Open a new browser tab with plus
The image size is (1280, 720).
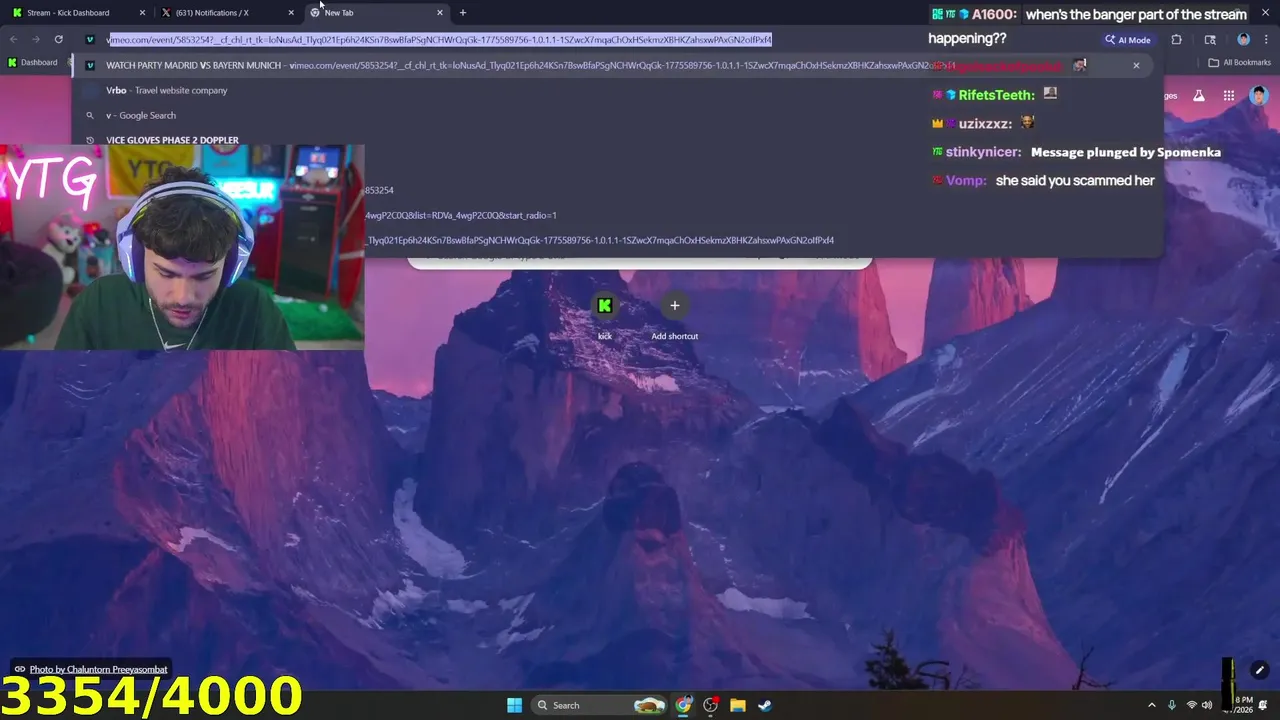pyautogui.click(x=463, y=13)
